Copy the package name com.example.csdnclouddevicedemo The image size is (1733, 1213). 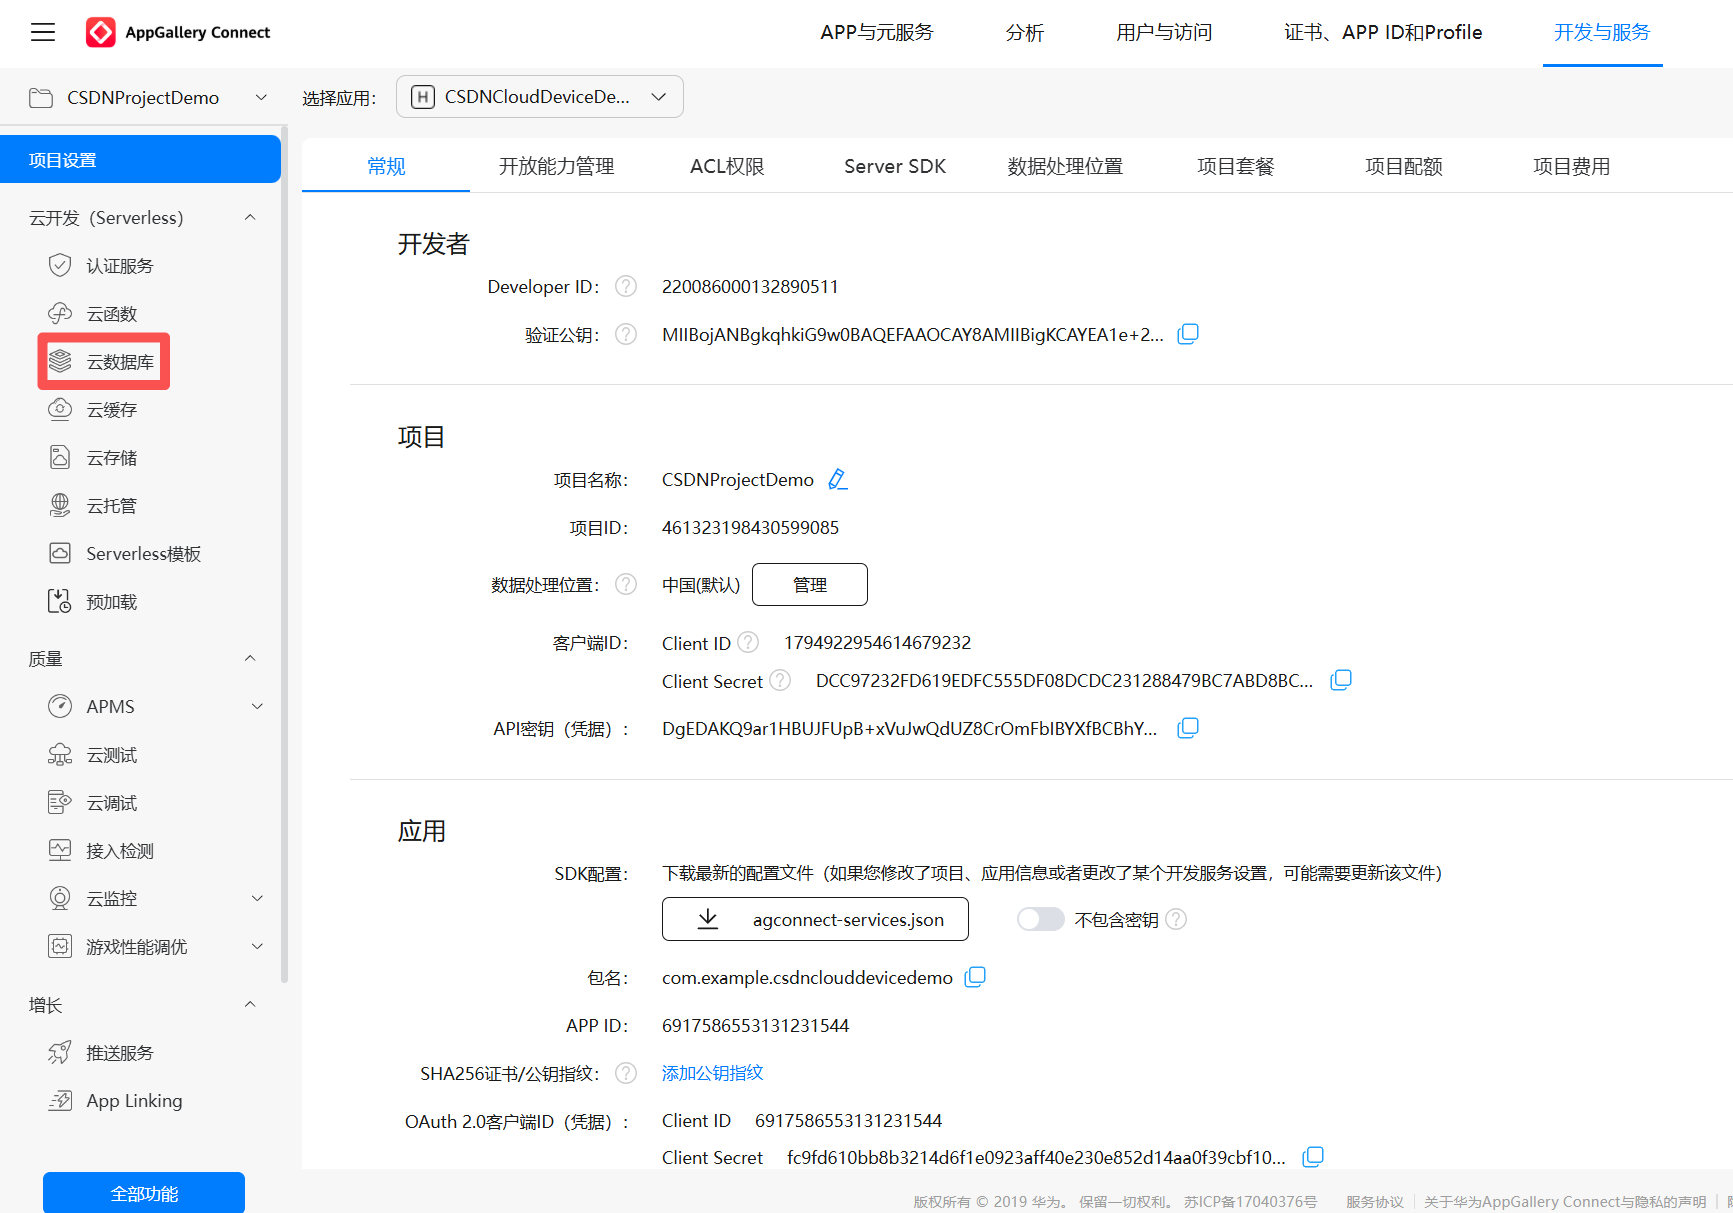975,977
